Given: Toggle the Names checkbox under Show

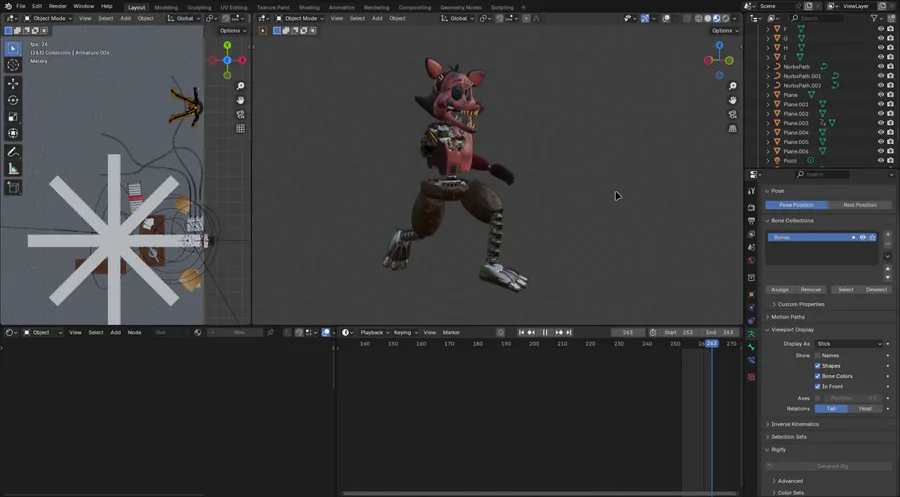Looking at the screenshot, I should [817, 356].
